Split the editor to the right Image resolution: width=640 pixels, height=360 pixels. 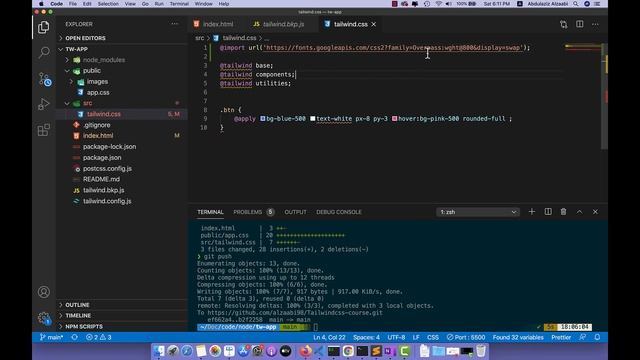pos(580,24)
